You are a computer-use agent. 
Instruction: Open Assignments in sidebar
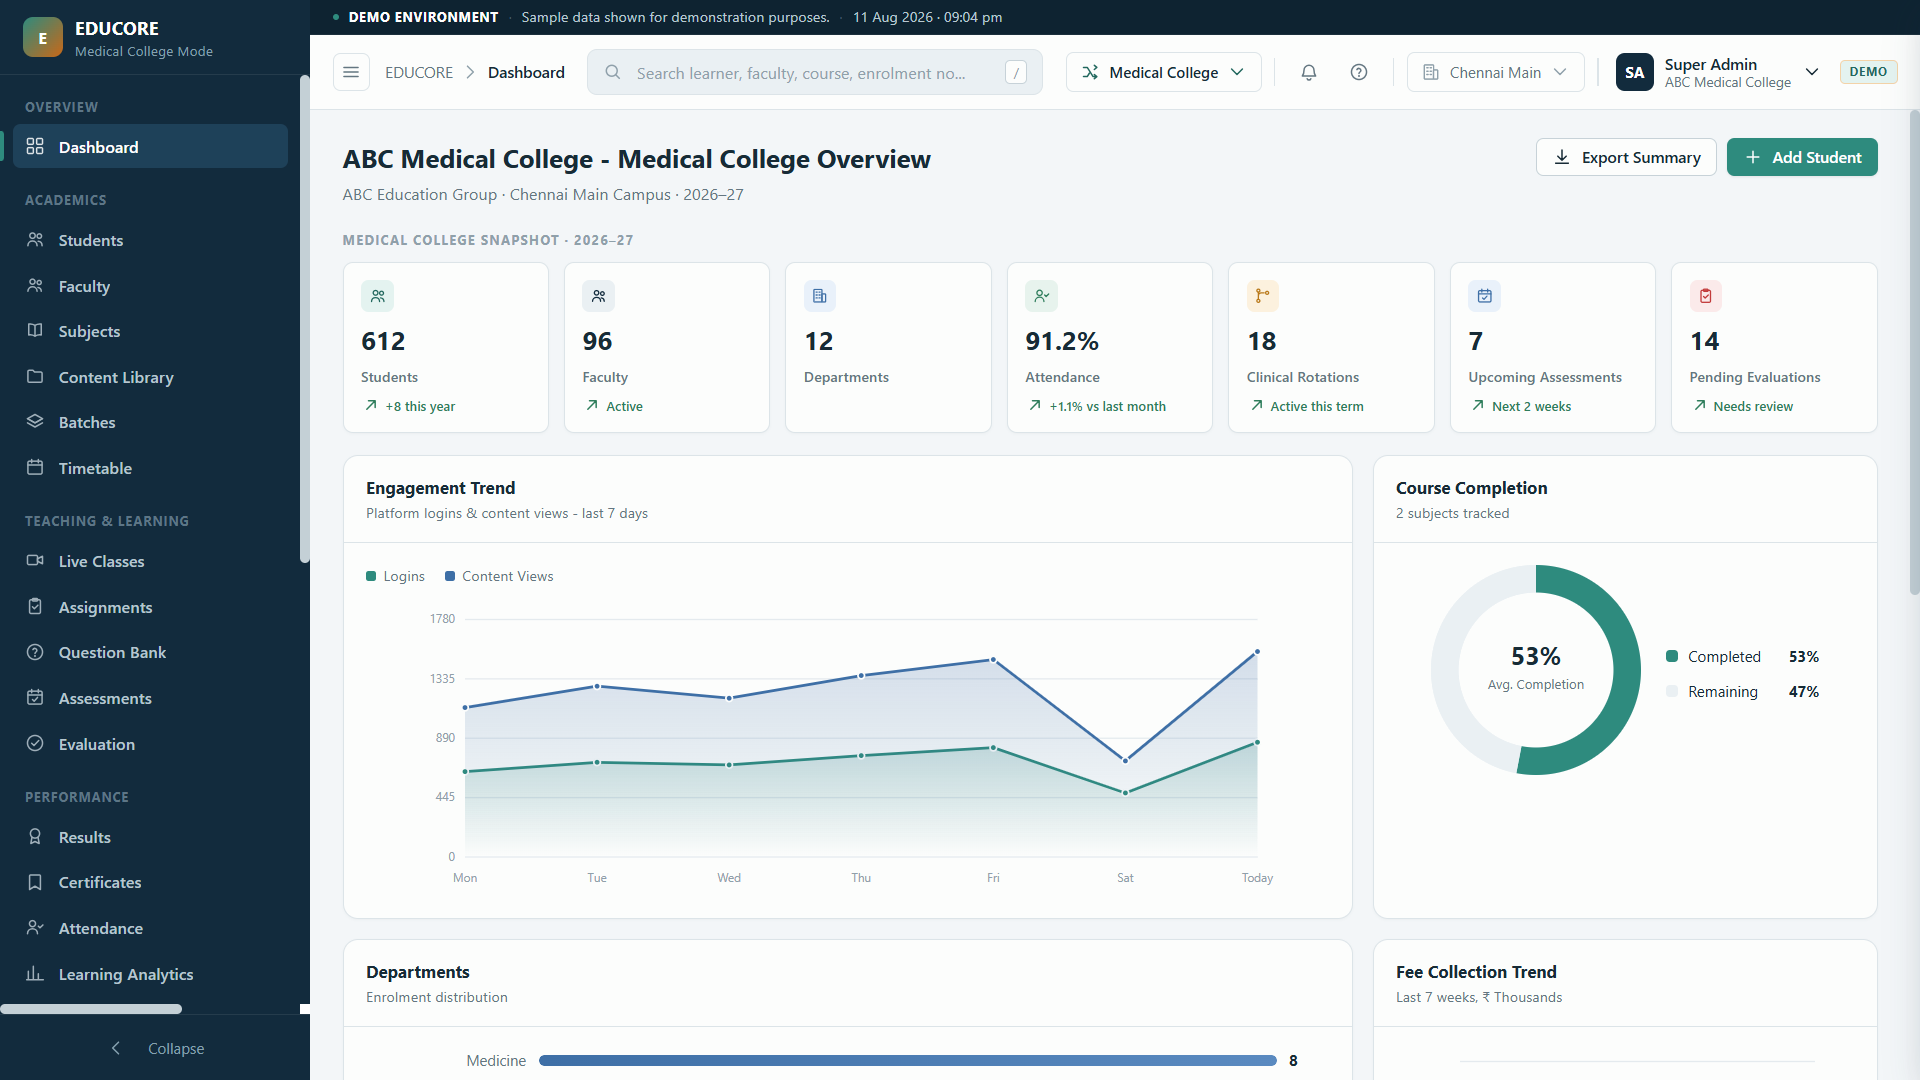pos(150,607)
